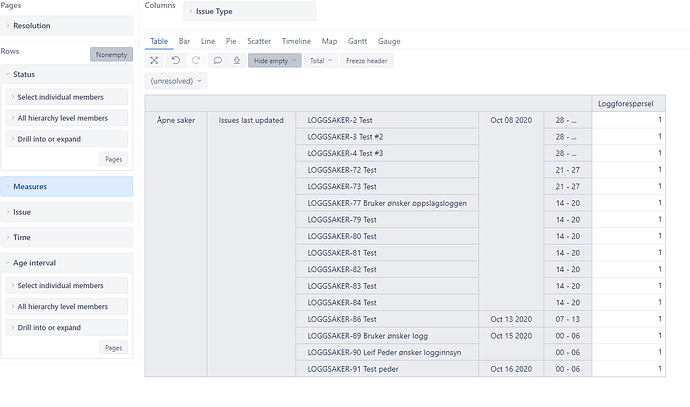
Task: Select row LOGGSAKER-83 Test
Action: (387, 286)
